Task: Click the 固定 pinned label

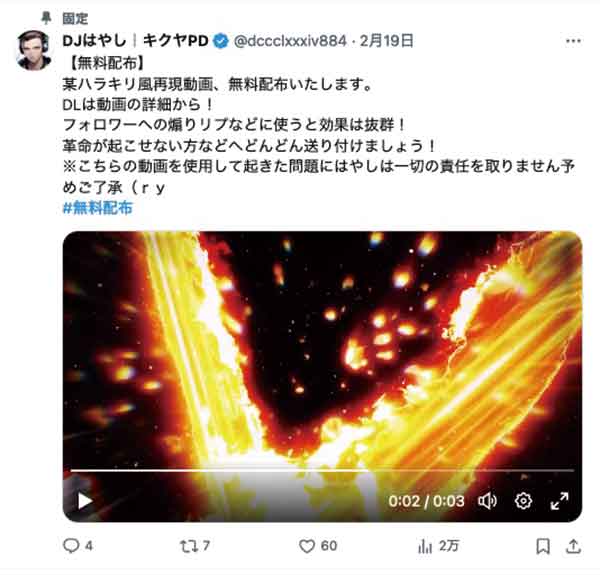Action: click(x=75, y=18)
